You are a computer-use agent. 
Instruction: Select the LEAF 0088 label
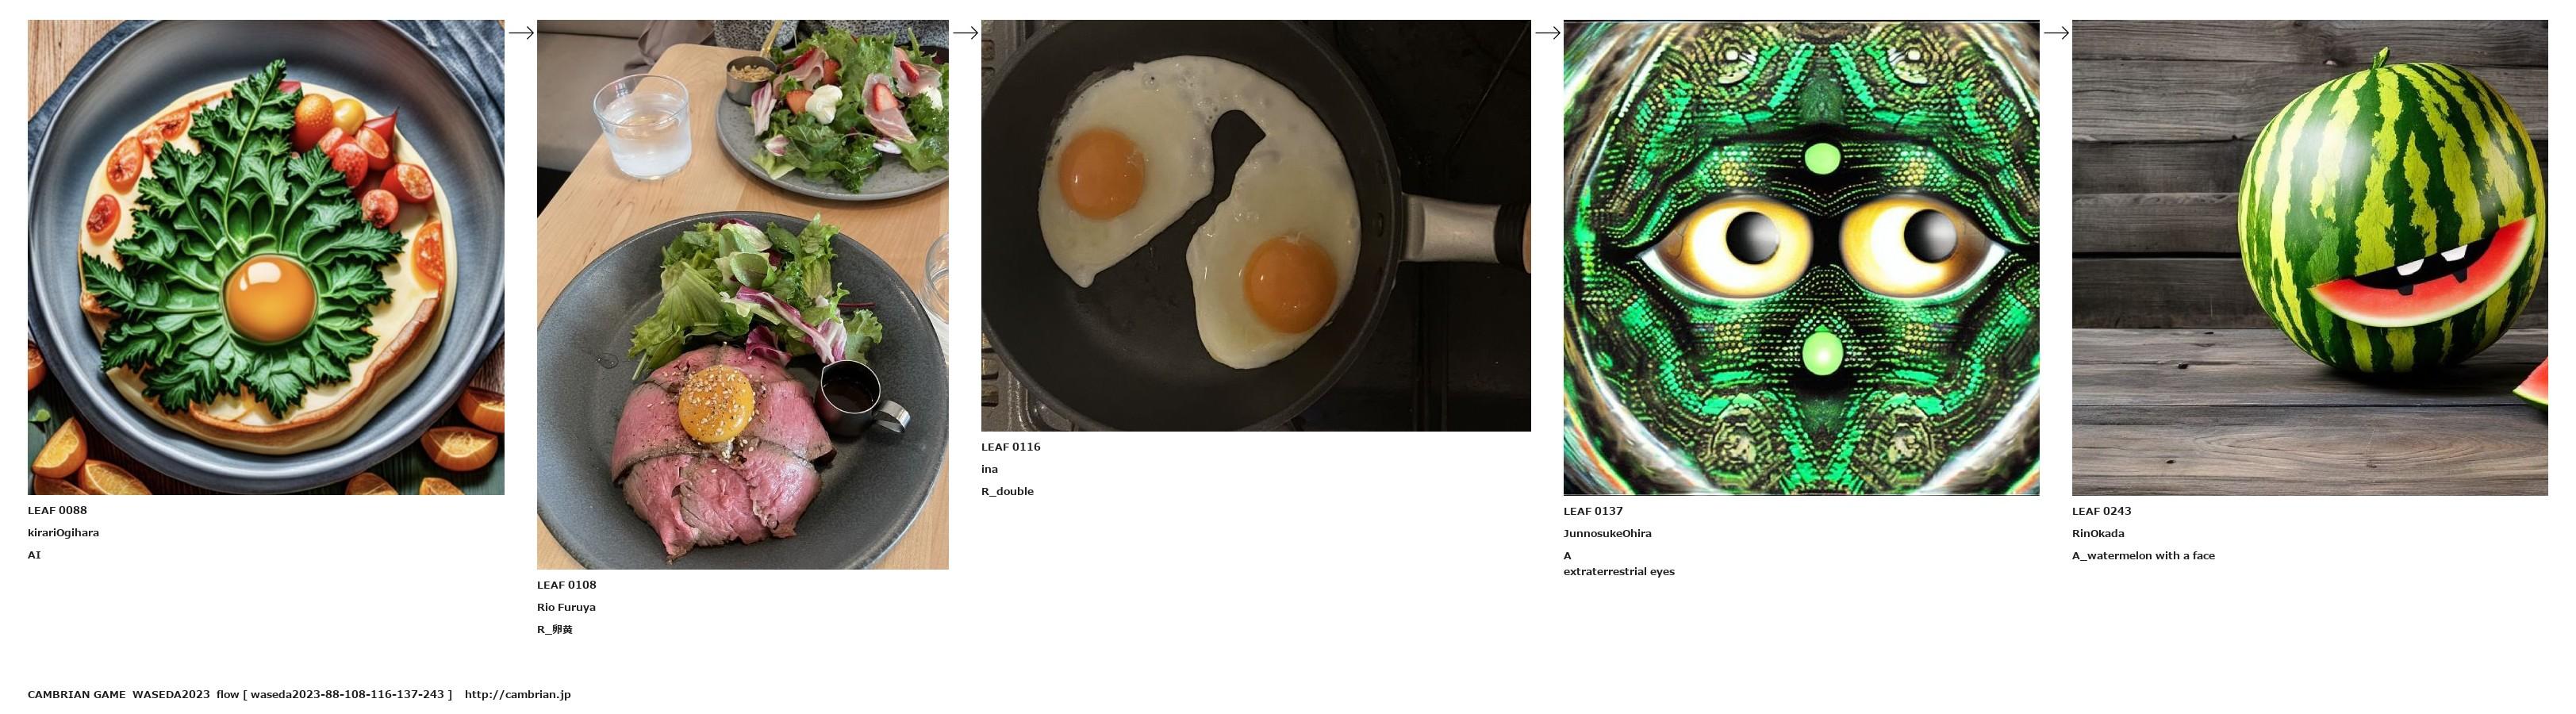[57, 510]
